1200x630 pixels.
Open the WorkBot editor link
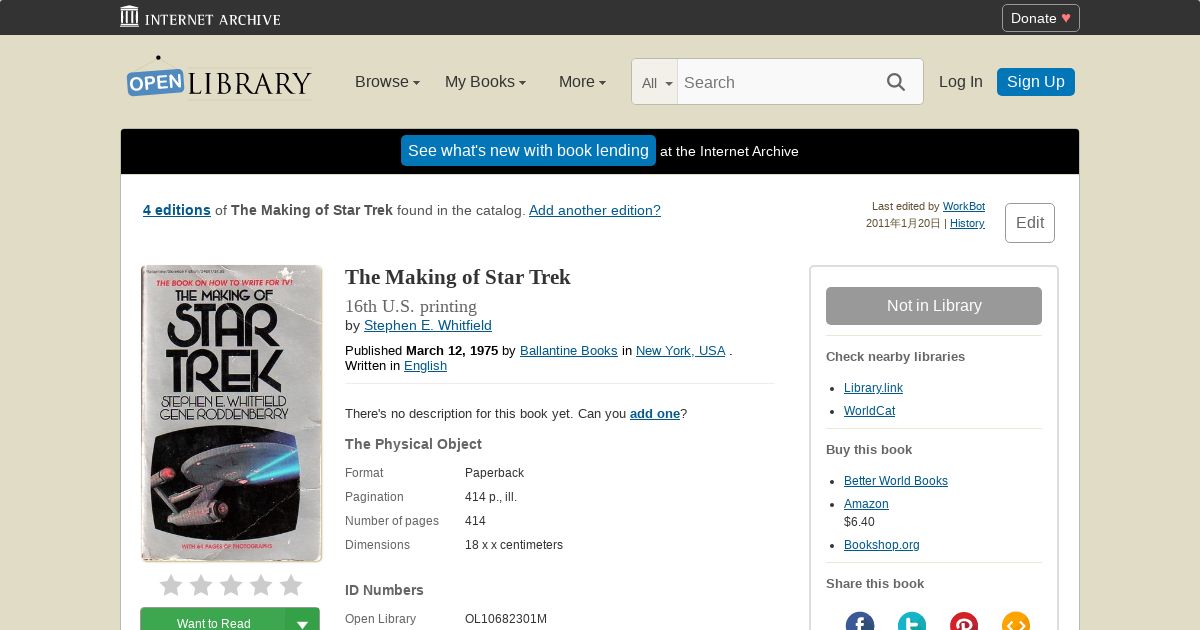pyautogui.click(x=964, y=206)
